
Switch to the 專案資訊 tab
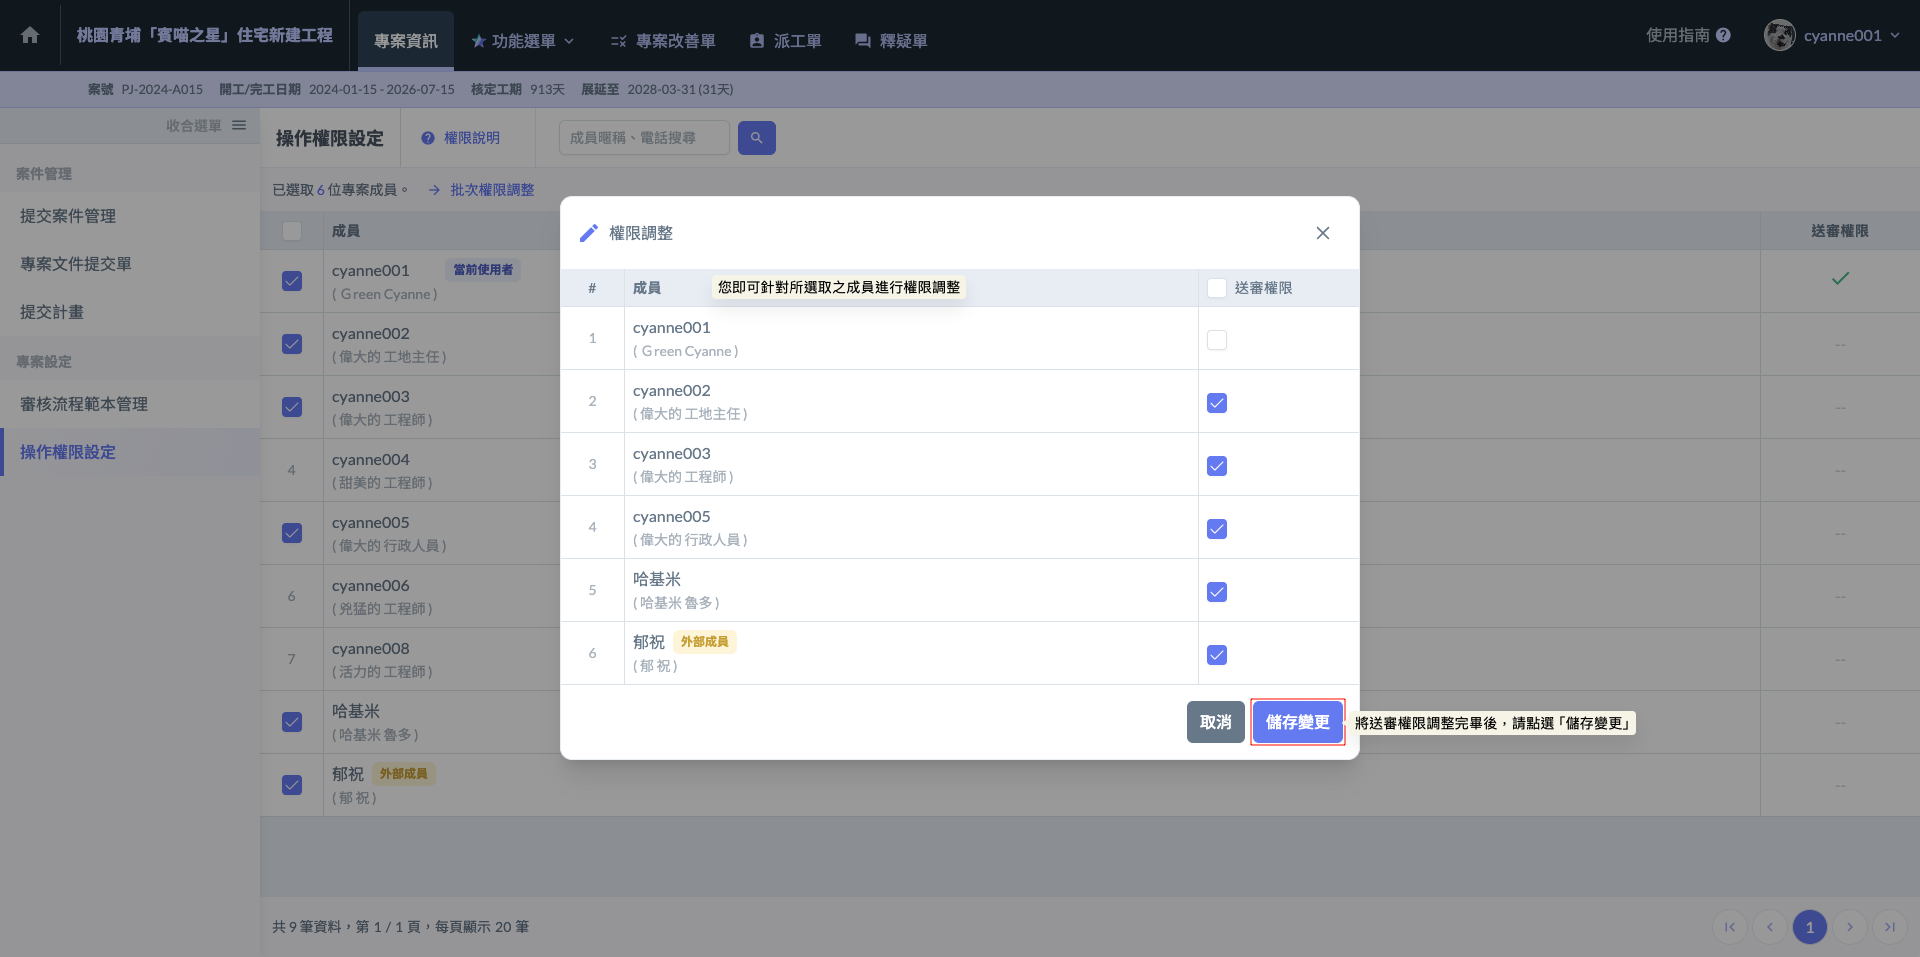tap(406, 41)
